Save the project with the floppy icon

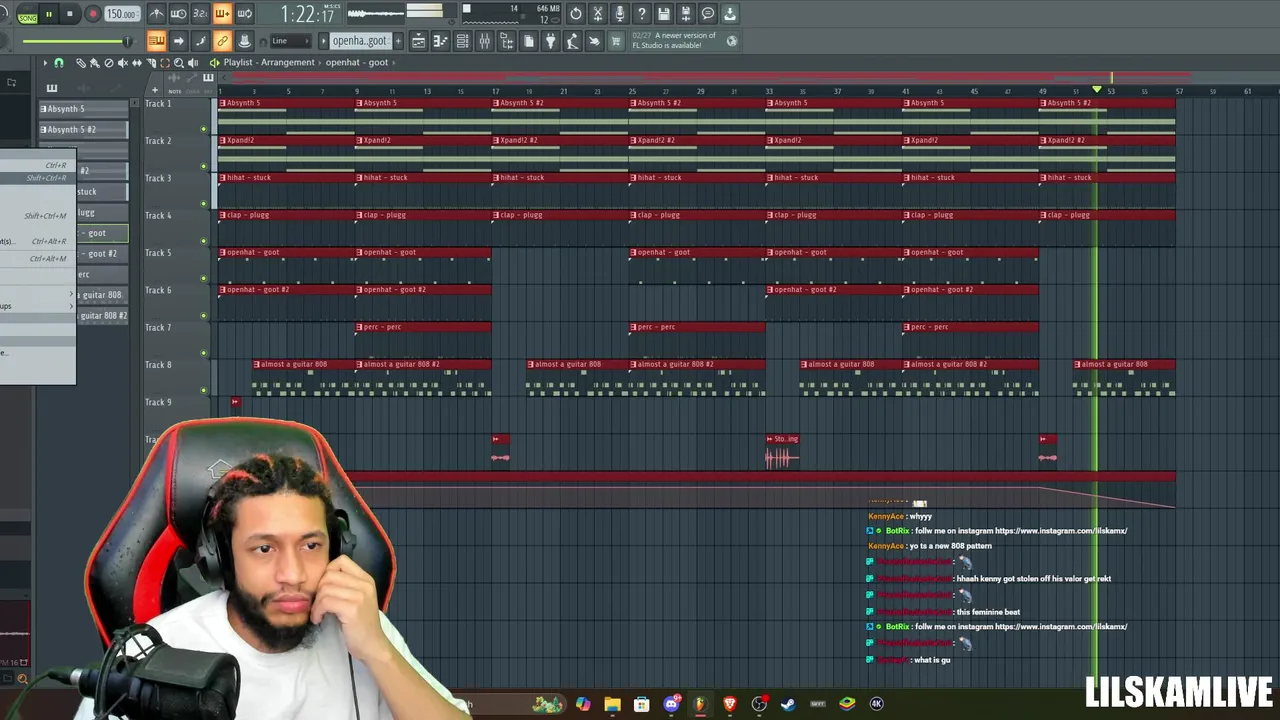click(664, 14)
